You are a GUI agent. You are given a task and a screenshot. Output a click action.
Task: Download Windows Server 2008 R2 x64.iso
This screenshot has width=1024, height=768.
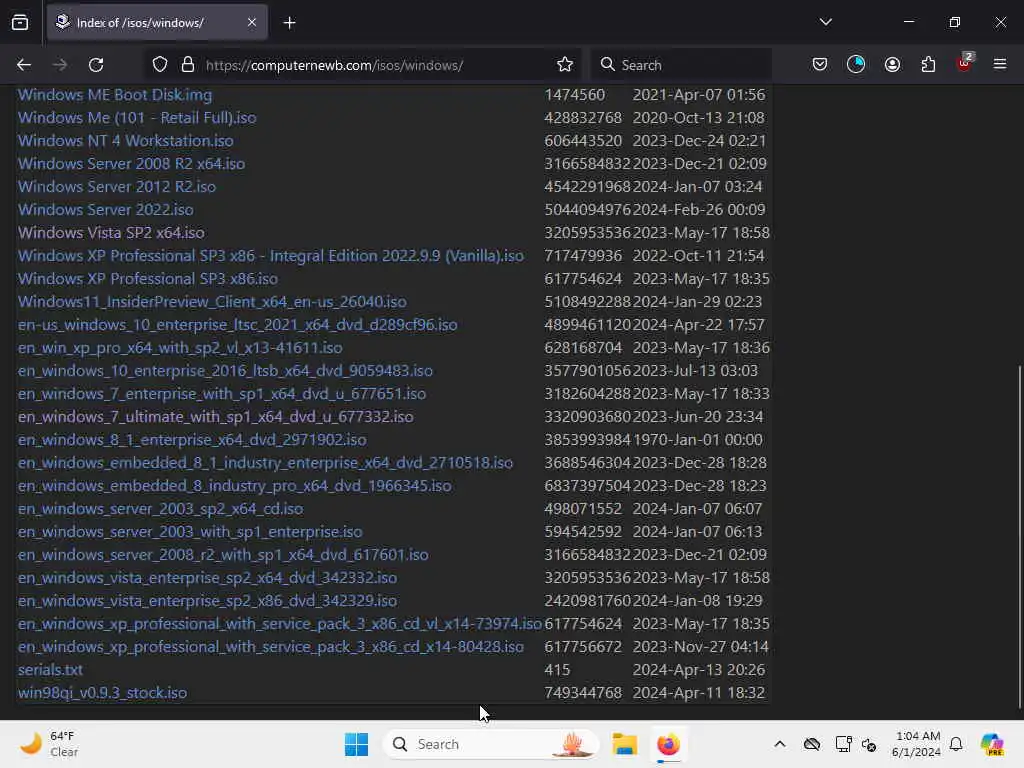(x=131, y=163)
